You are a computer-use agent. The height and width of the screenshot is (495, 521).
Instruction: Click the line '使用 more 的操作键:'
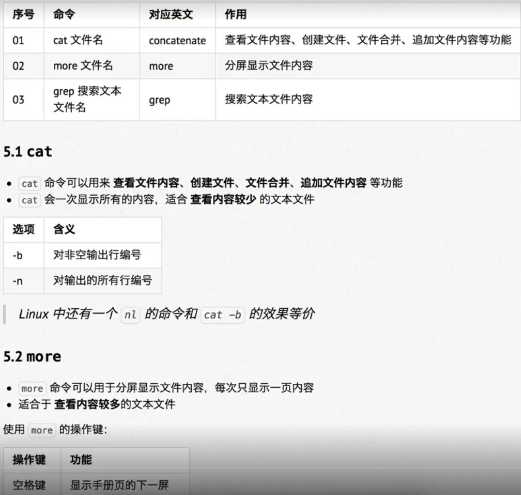click(x=55, y=430)
